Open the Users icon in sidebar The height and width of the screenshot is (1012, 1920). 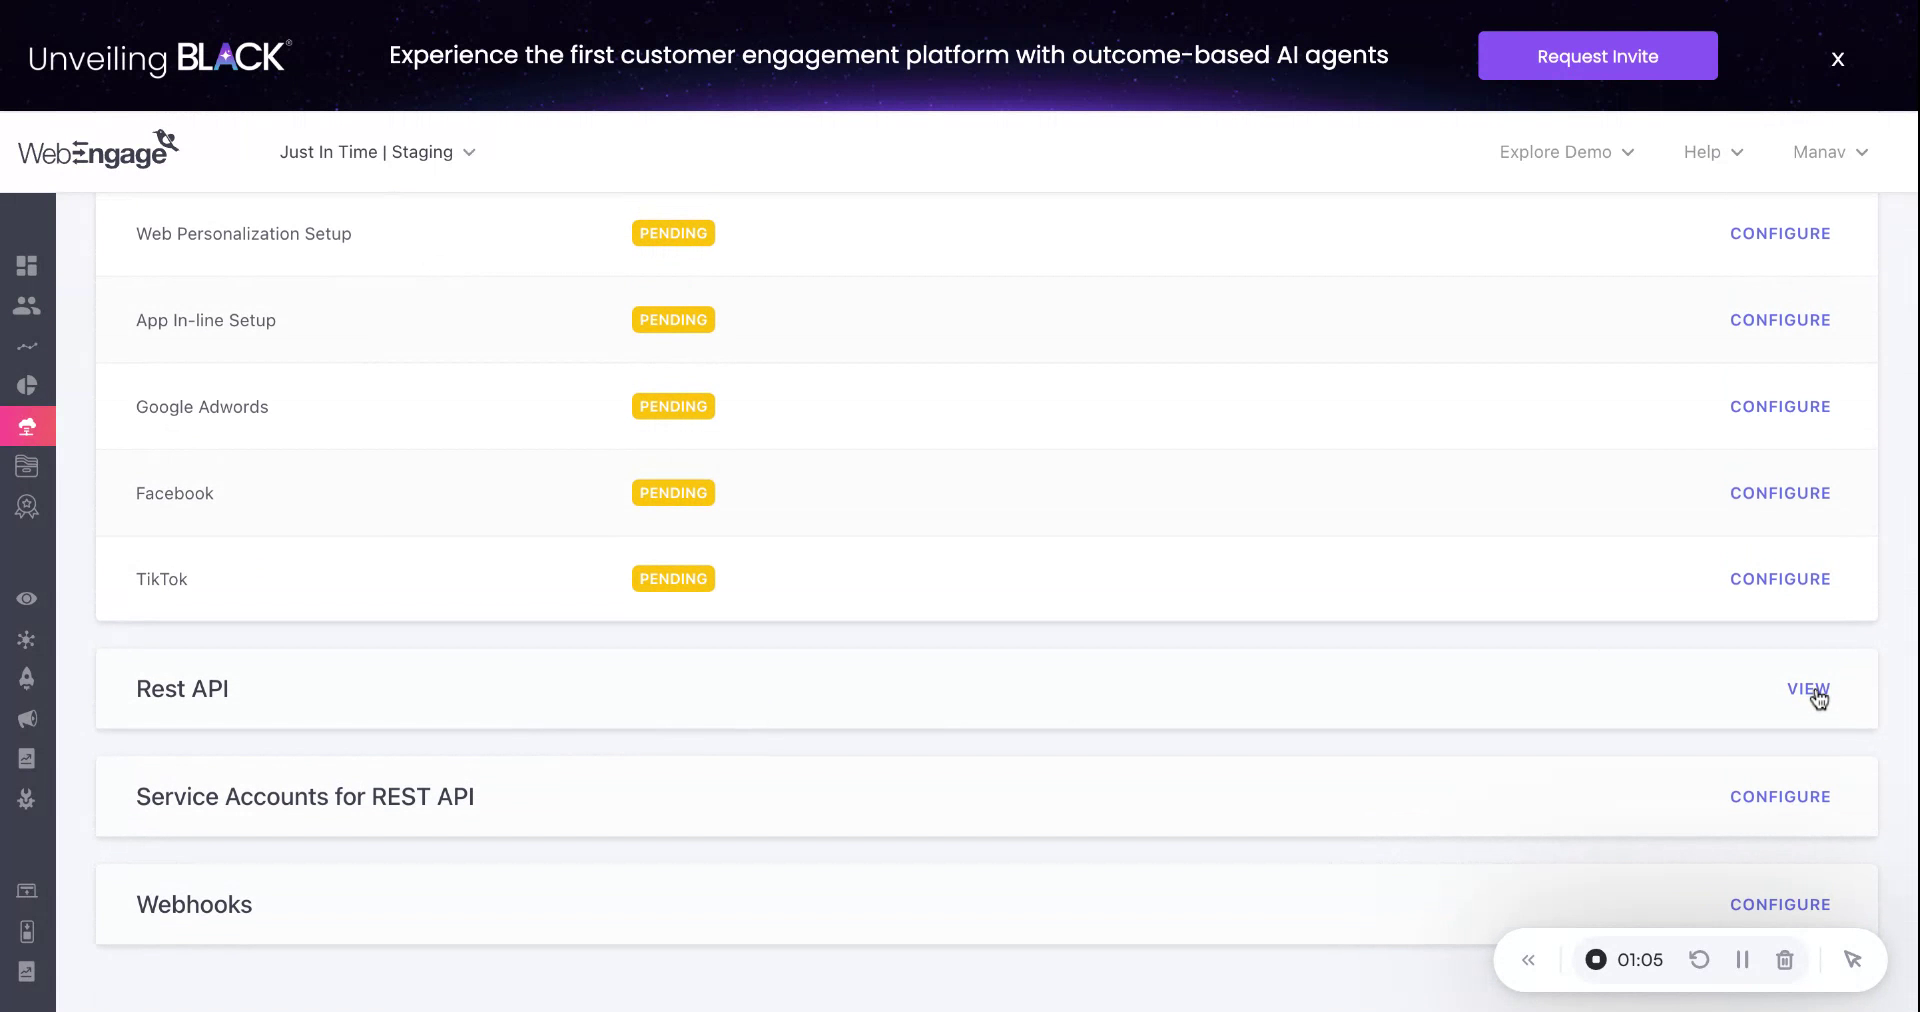click(x=27, y=306)
